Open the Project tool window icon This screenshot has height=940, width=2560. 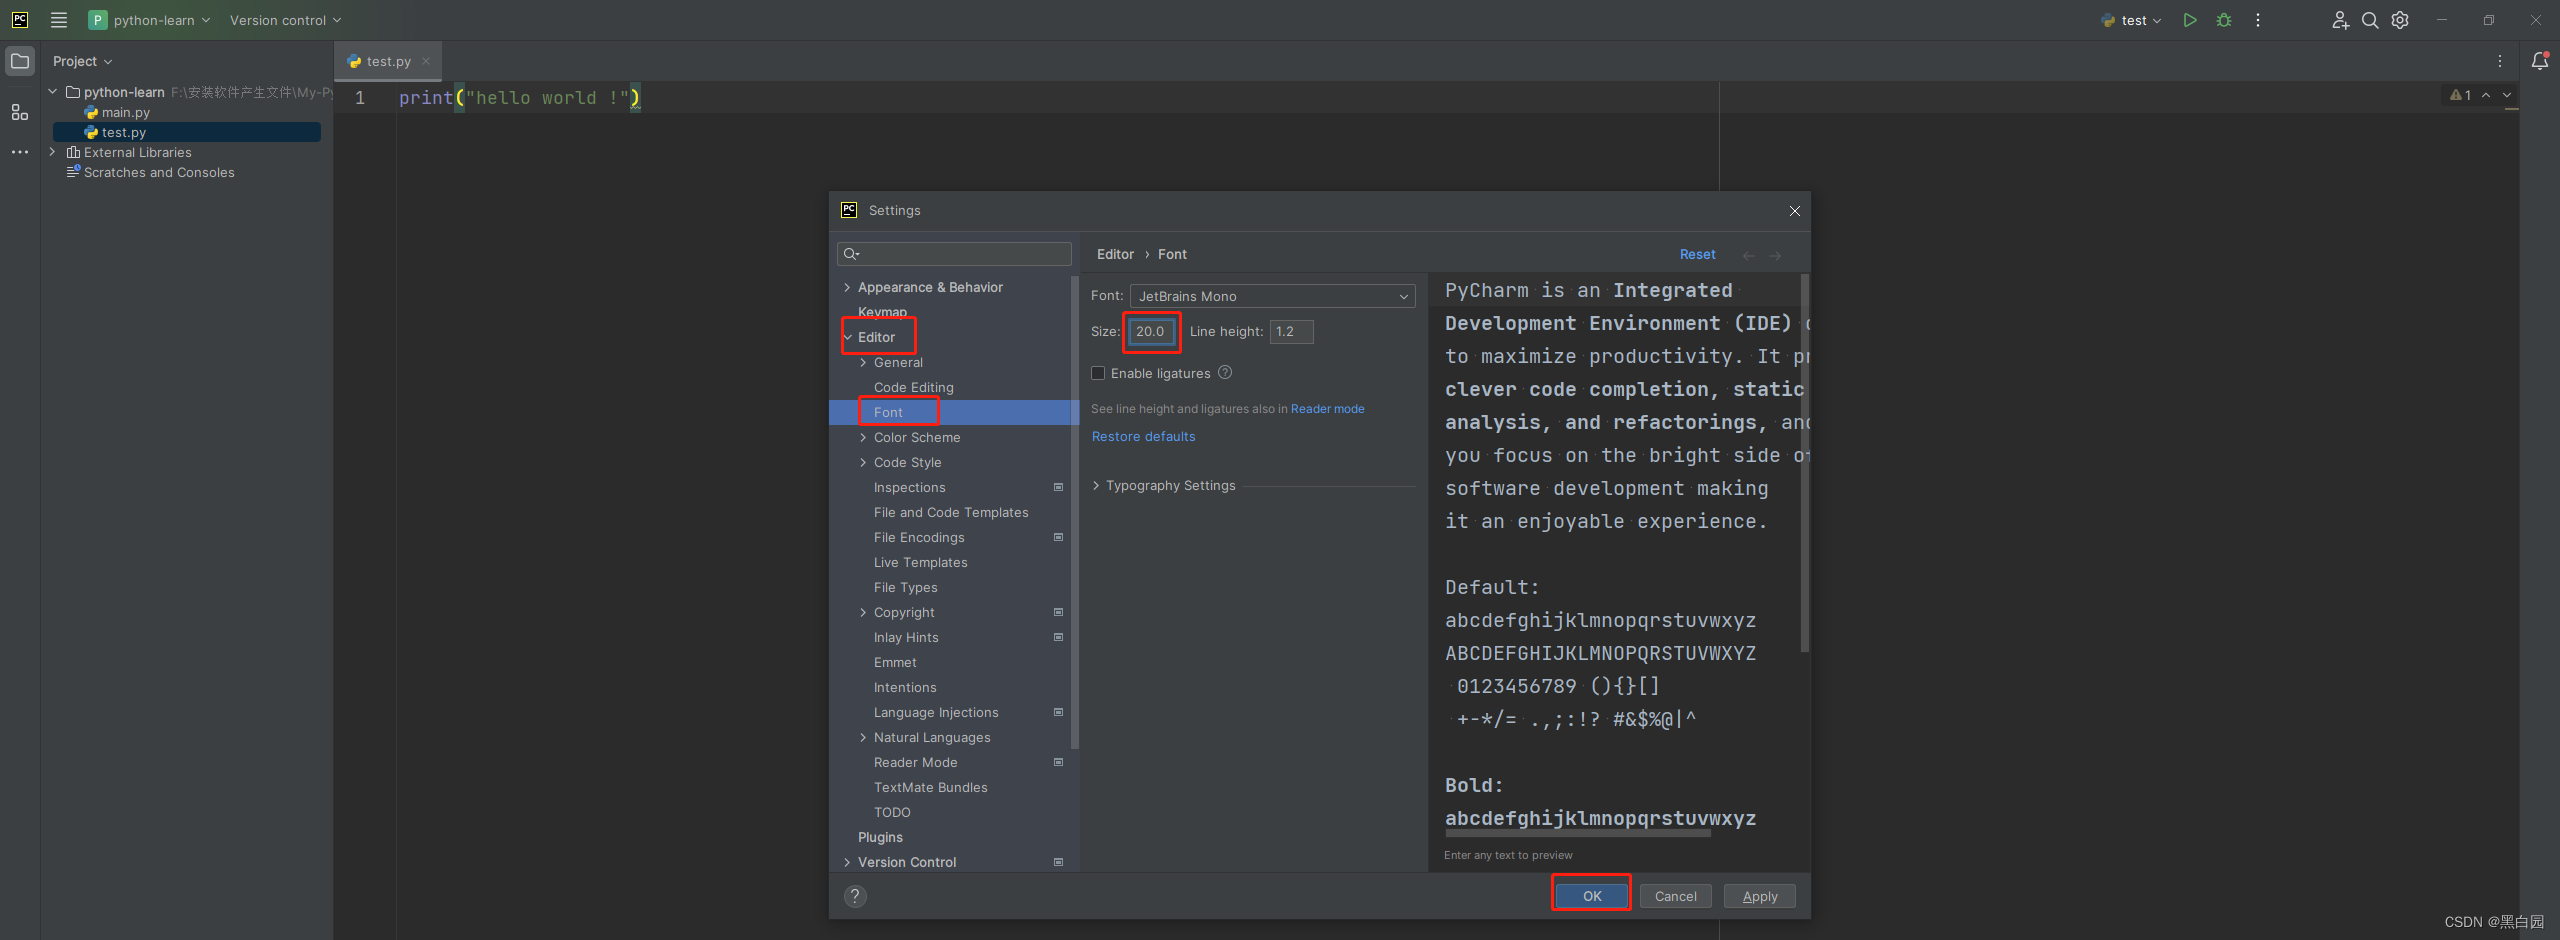point(20,61)
